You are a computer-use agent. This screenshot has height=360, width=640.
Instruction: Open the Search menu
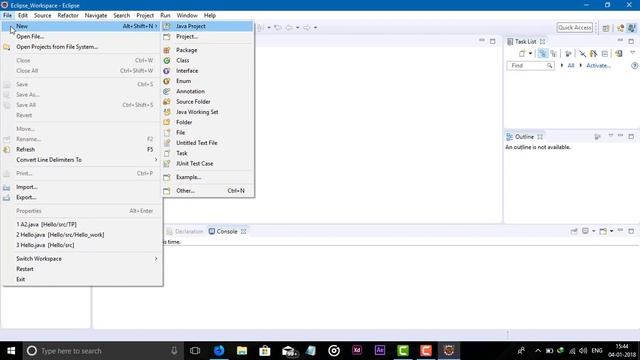[x=122, y=16]
